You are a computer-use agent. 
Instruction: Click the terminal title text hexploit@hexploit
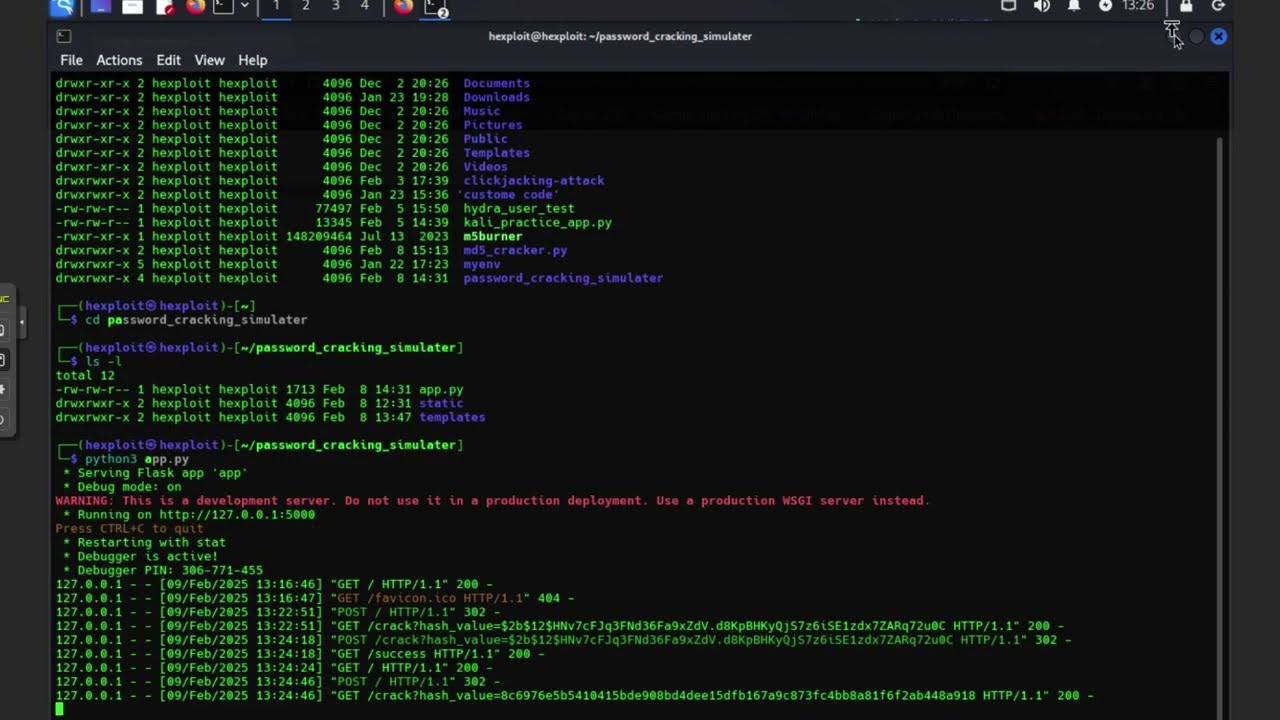pyautogui.click(x=620, y=36)
